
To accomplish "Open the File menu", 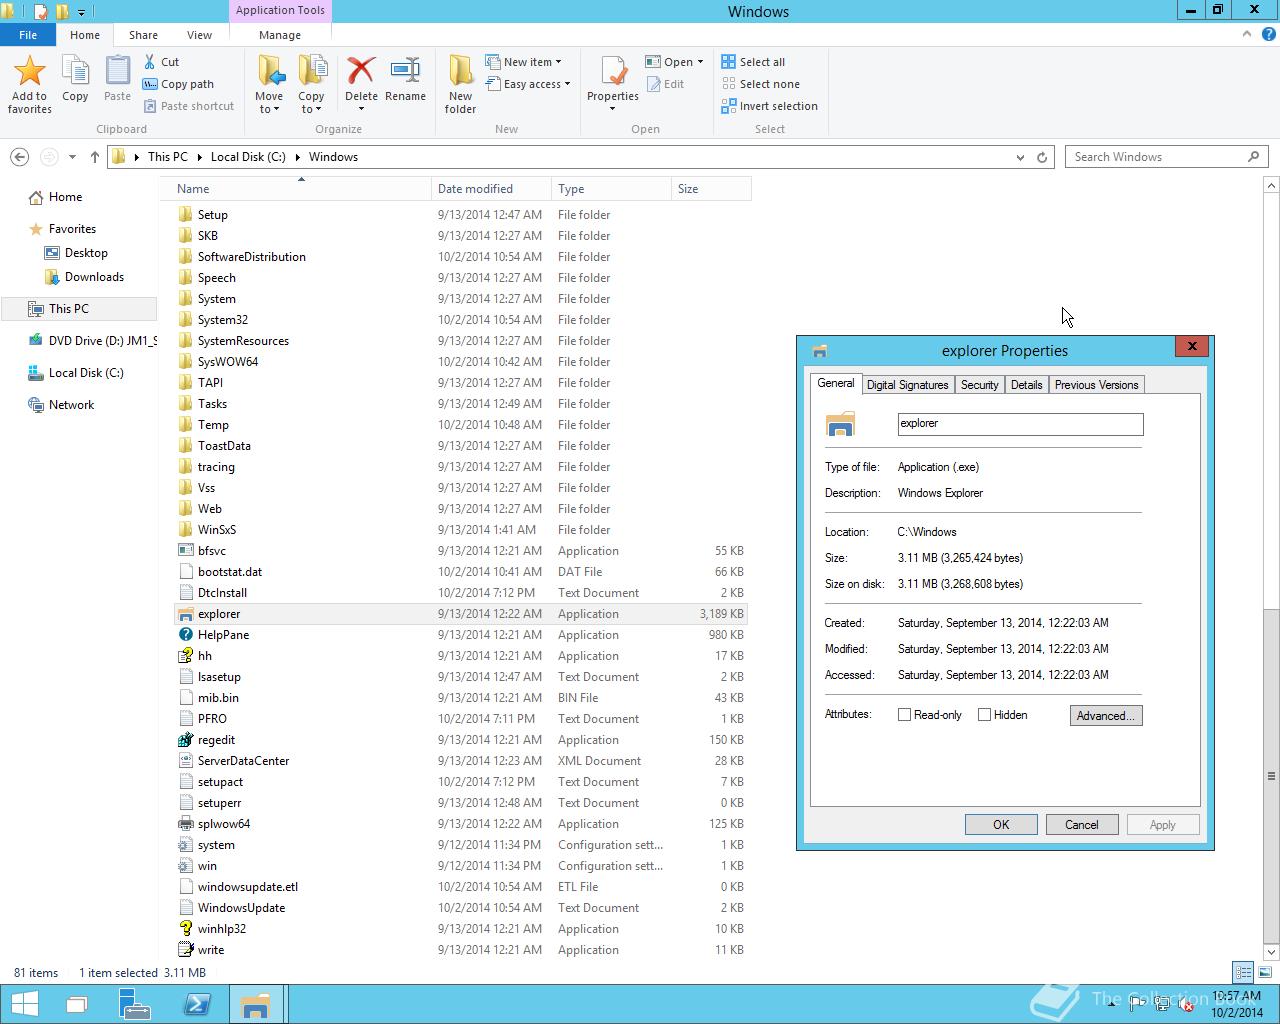I will 28,35.
